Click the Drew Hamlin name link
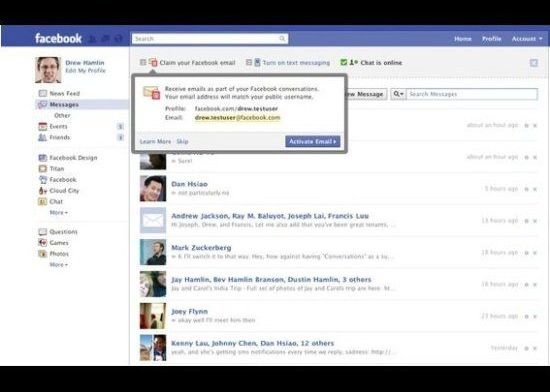The image size is (550, 392). (85, 63)
